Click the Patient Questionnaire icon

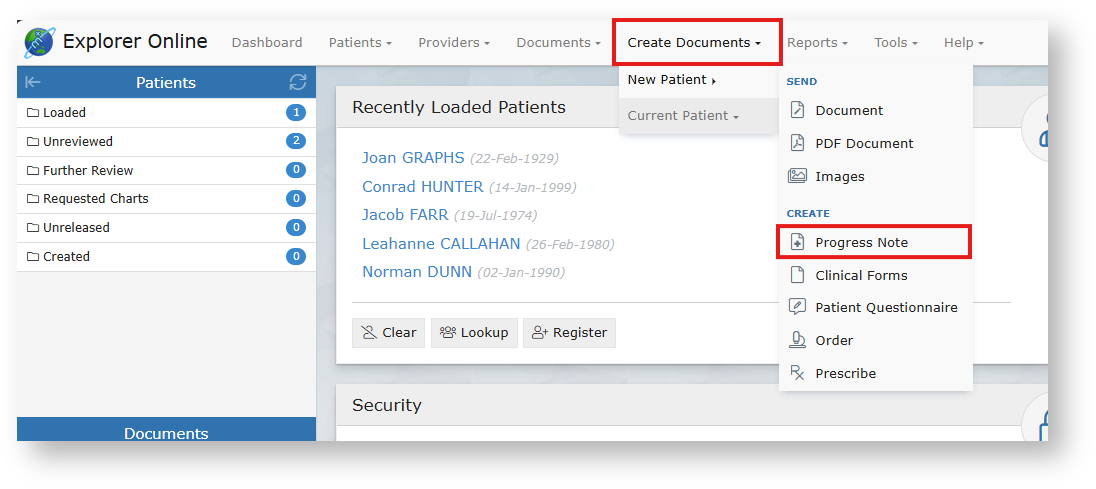click(x=797, y=307)
